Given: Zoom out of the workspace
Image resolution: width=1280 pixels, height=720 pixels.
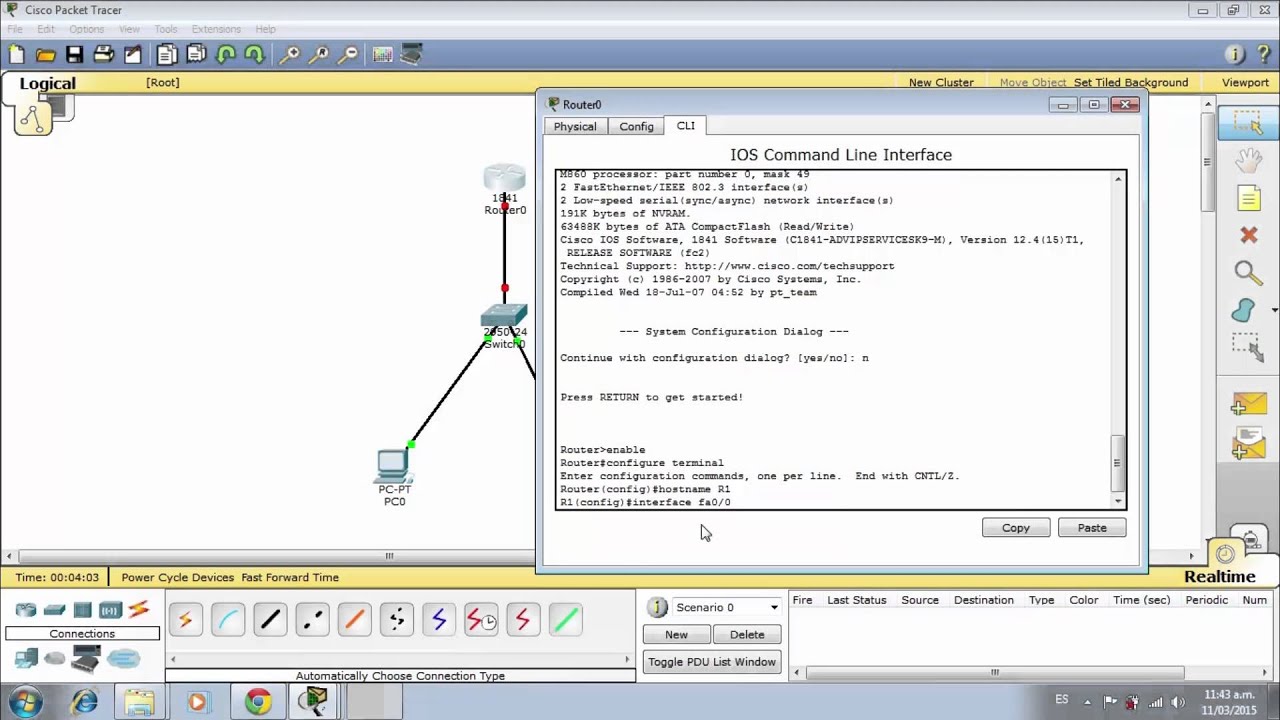Looking at the screenshot, I should (348, 55).
